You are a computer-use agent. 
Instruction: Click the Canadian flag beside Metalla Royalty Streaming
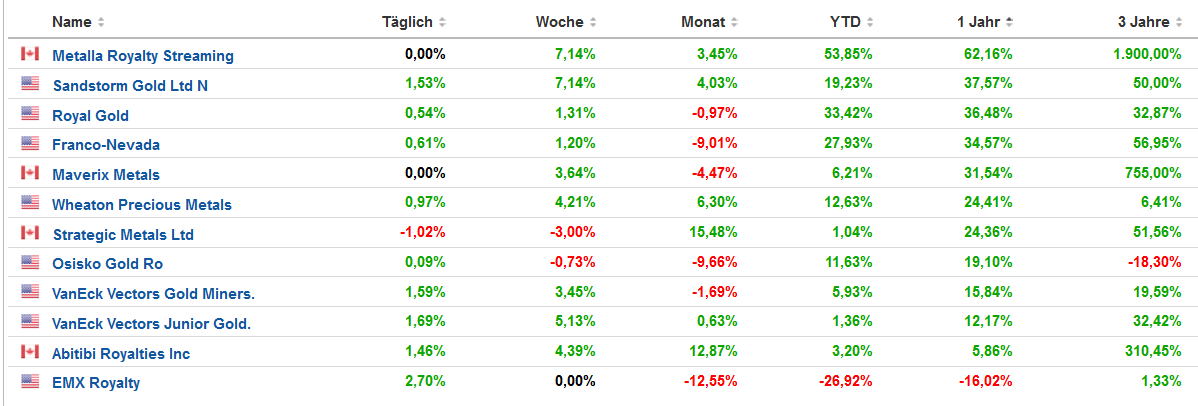click(x=29, y=54)
